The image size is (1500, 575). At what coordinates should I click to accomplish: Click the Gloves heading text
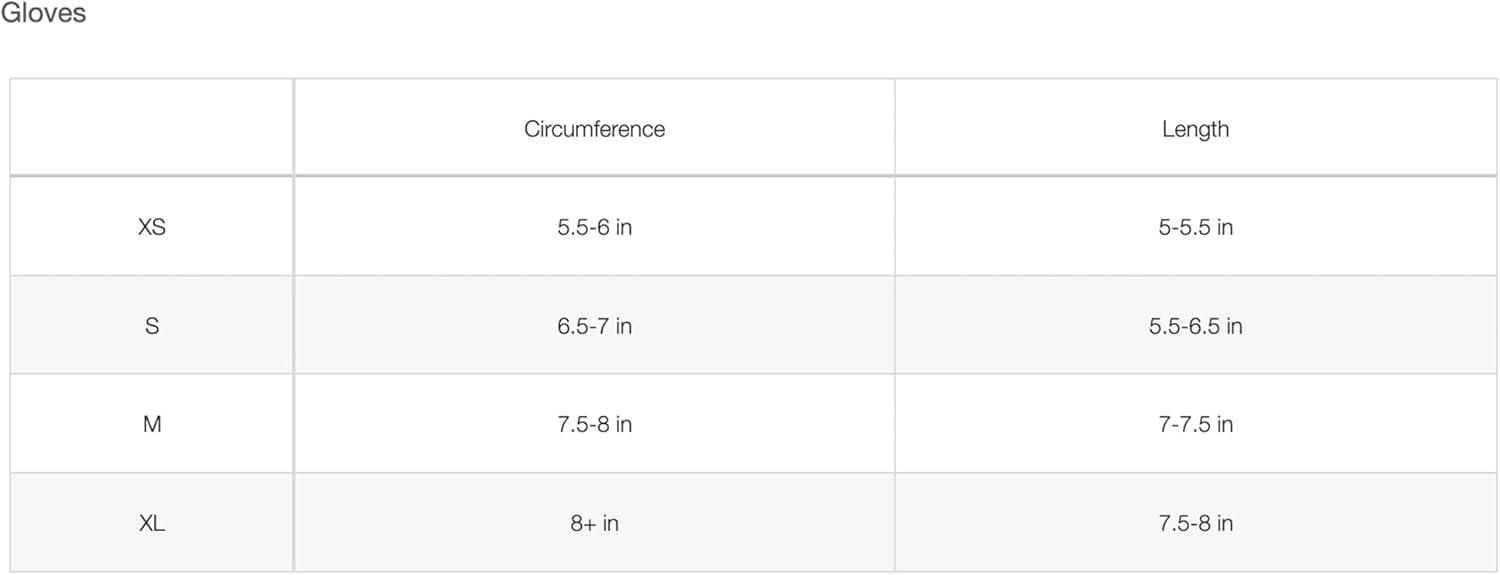coord(43,14)
